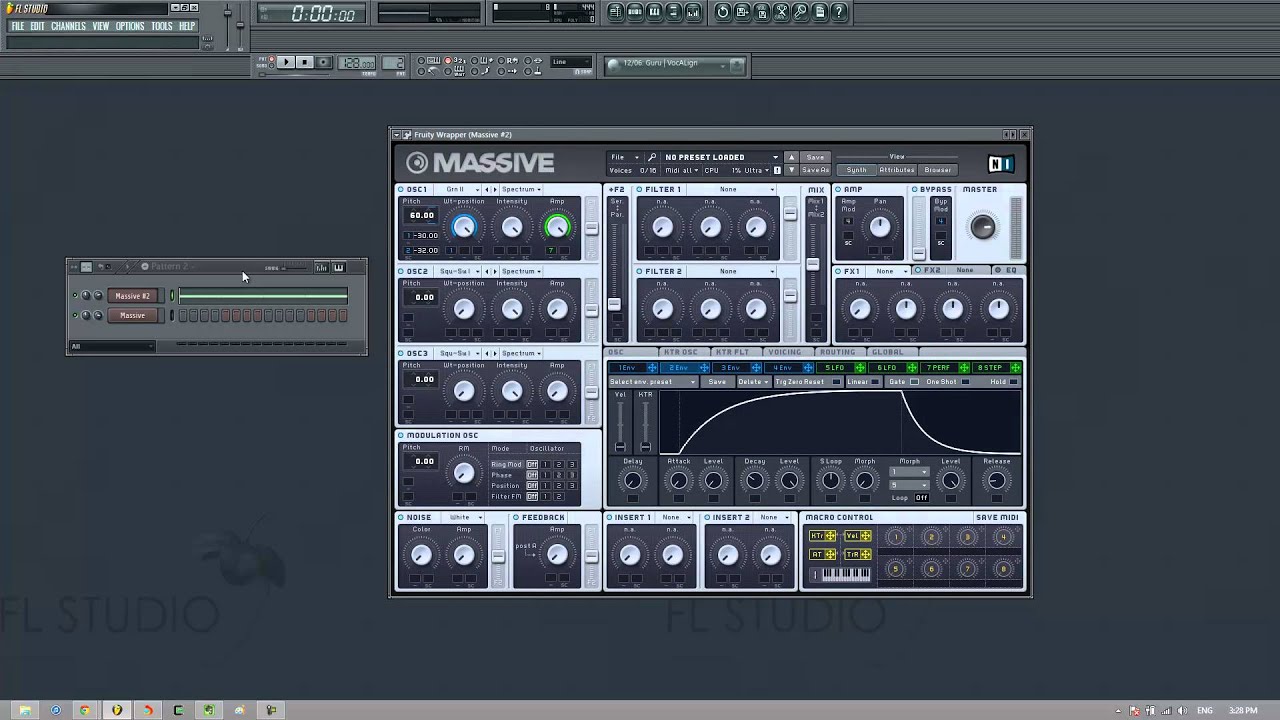Viewport: 1280px width, 720px height.
Task: Open the FL Studio FILE menu
Action: coord(18,26)
